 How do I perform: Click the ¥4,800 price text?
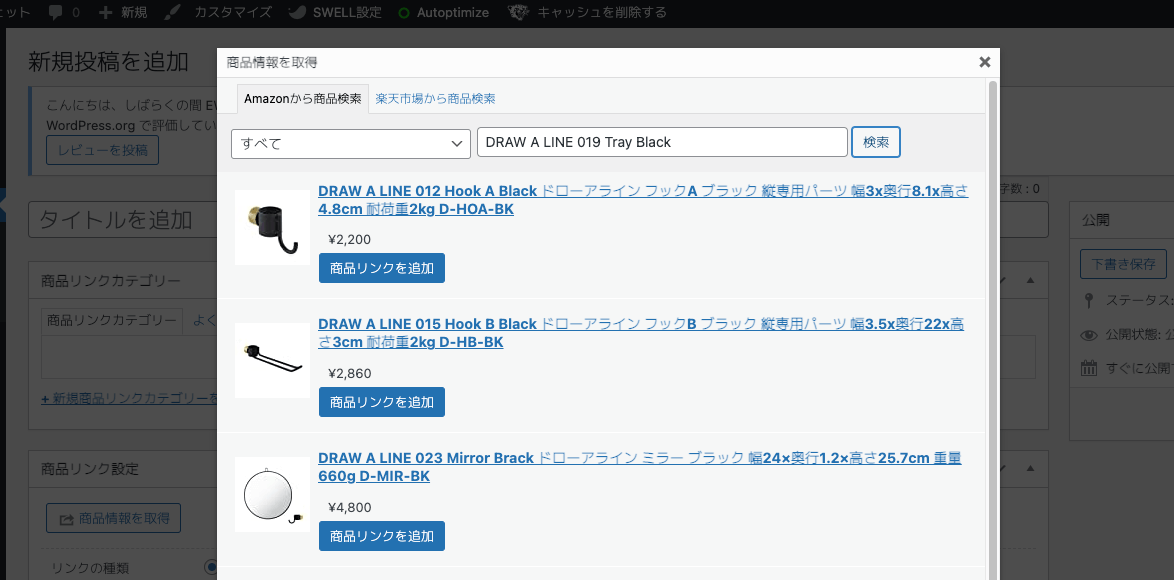[x=350, y=507]
